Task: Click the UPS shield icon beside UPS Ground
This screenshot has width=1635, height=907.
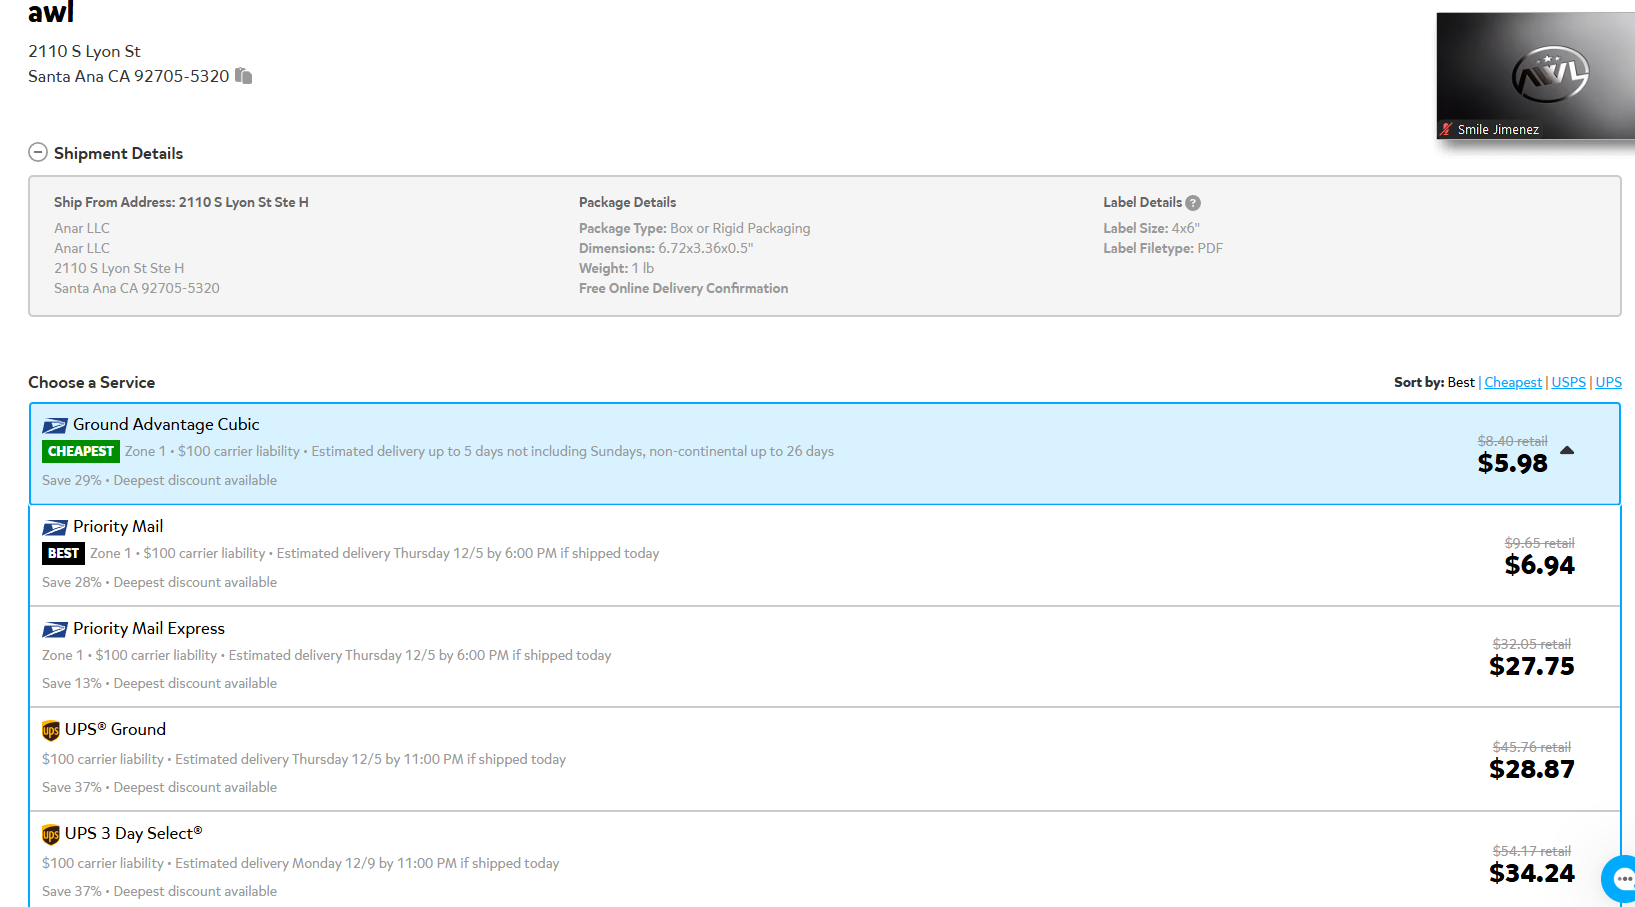Action: click(51, 731)
